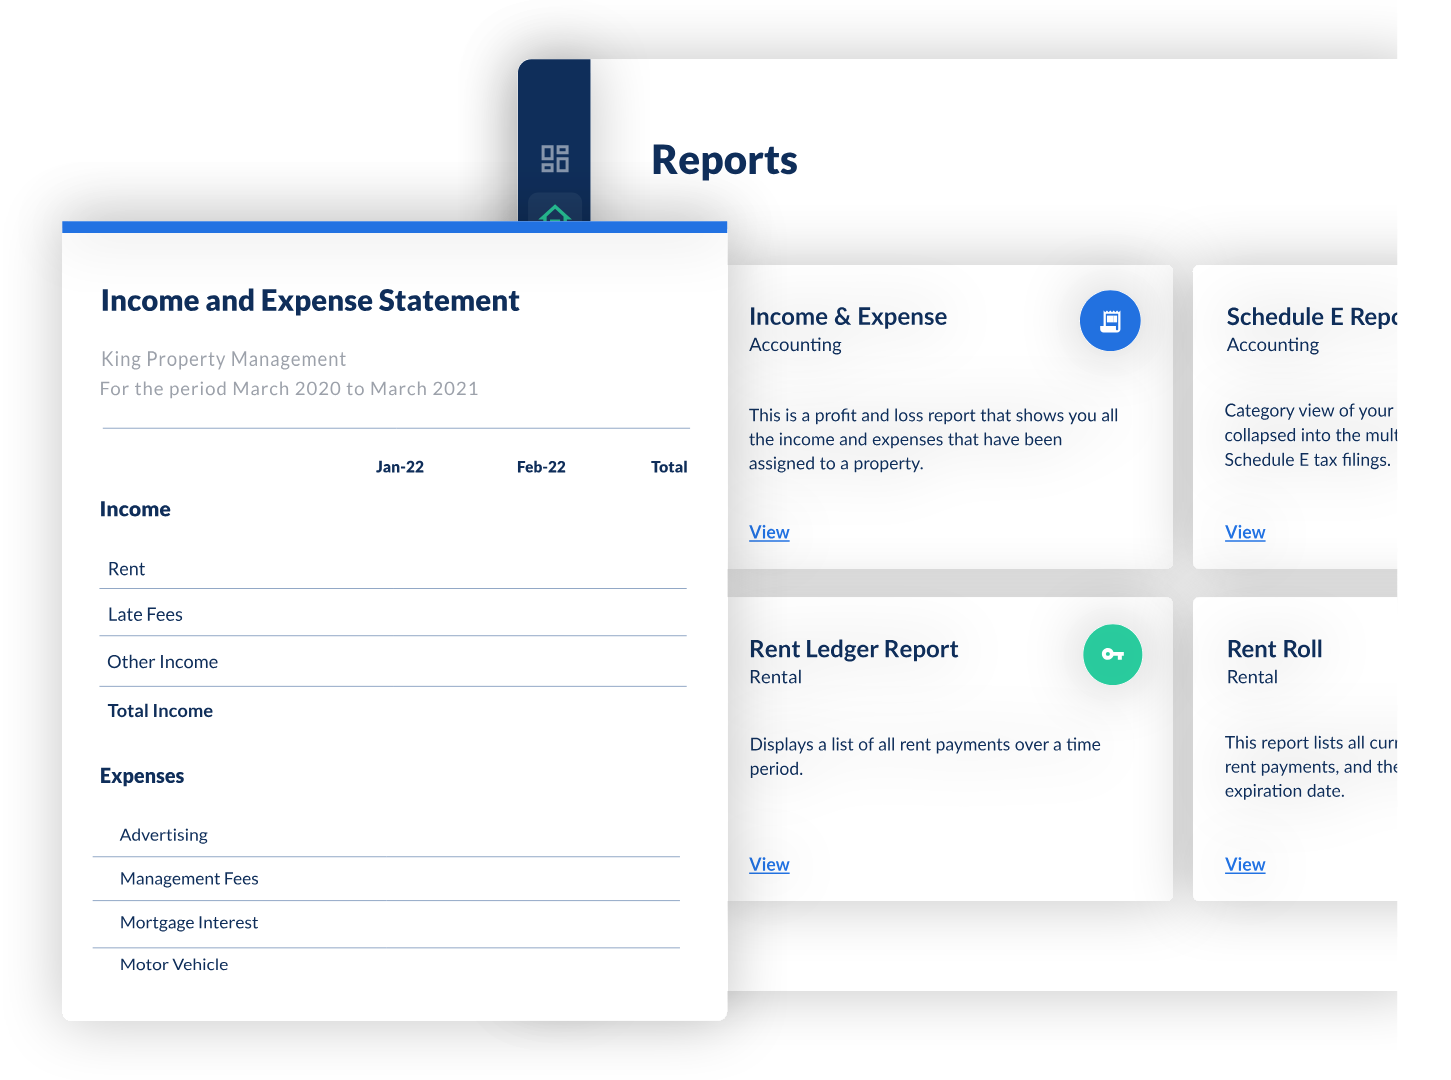This screenshot has height=1080, width=1451.
Task: Follow the View link for Rent Ledger Report
Action: 769,864
